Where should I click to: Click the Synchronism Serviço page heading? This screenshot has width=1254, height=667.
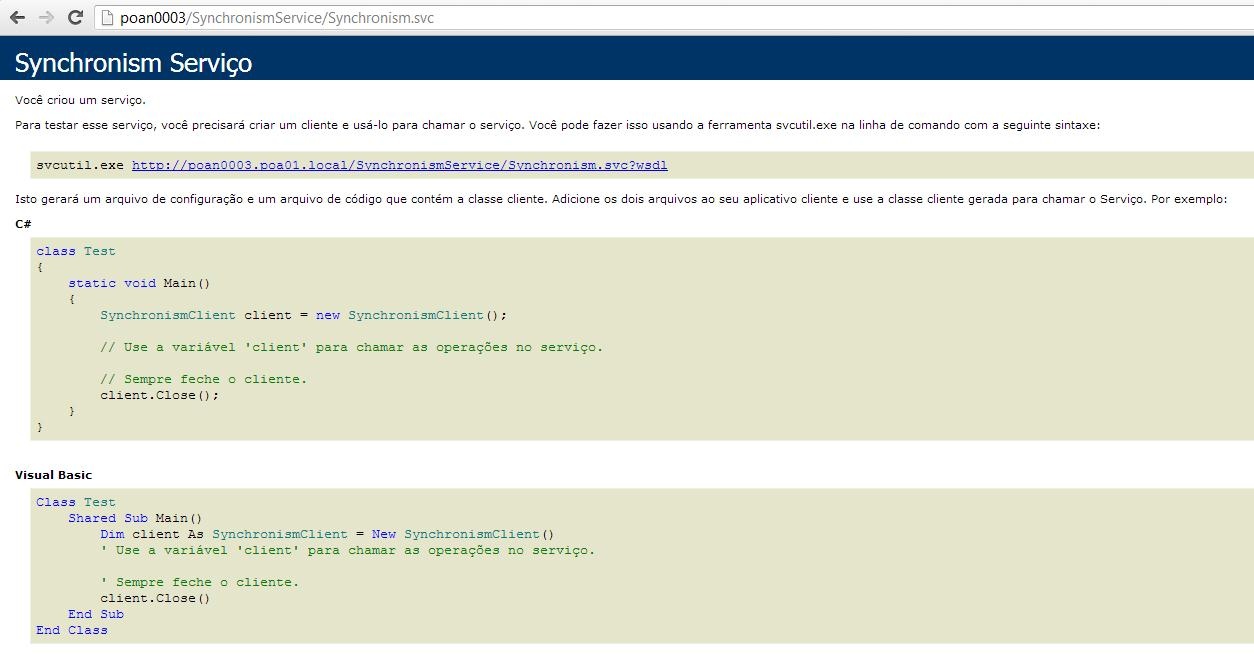pyautogui.click(x=133, y=63)
